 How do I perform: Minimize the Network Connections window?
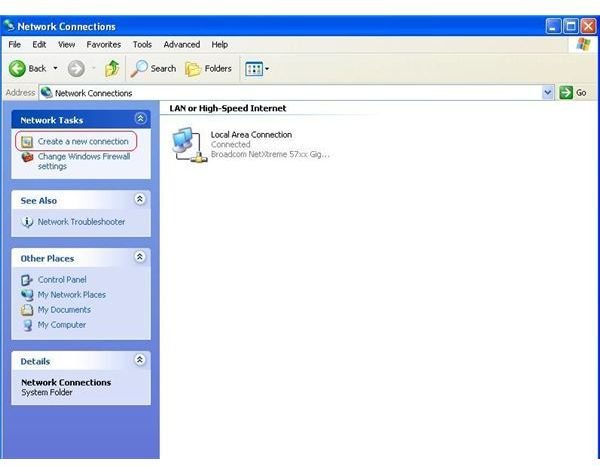553,26
